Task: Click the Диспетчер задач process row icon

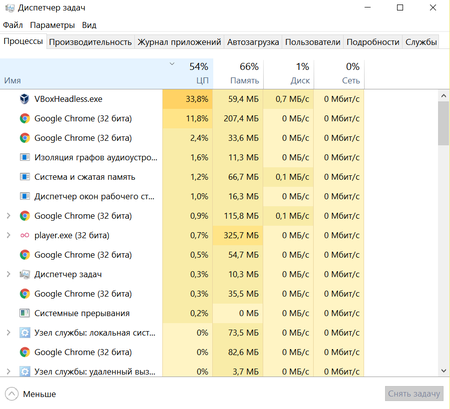Action: click(x=24, y=274)
